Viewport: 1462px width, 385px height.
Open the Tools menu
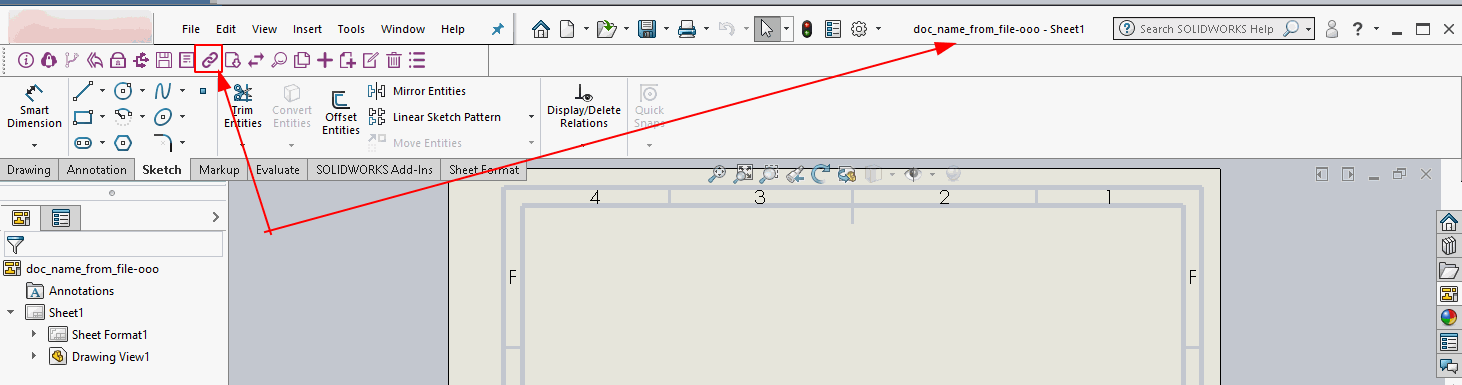click(x=351, y=29)
